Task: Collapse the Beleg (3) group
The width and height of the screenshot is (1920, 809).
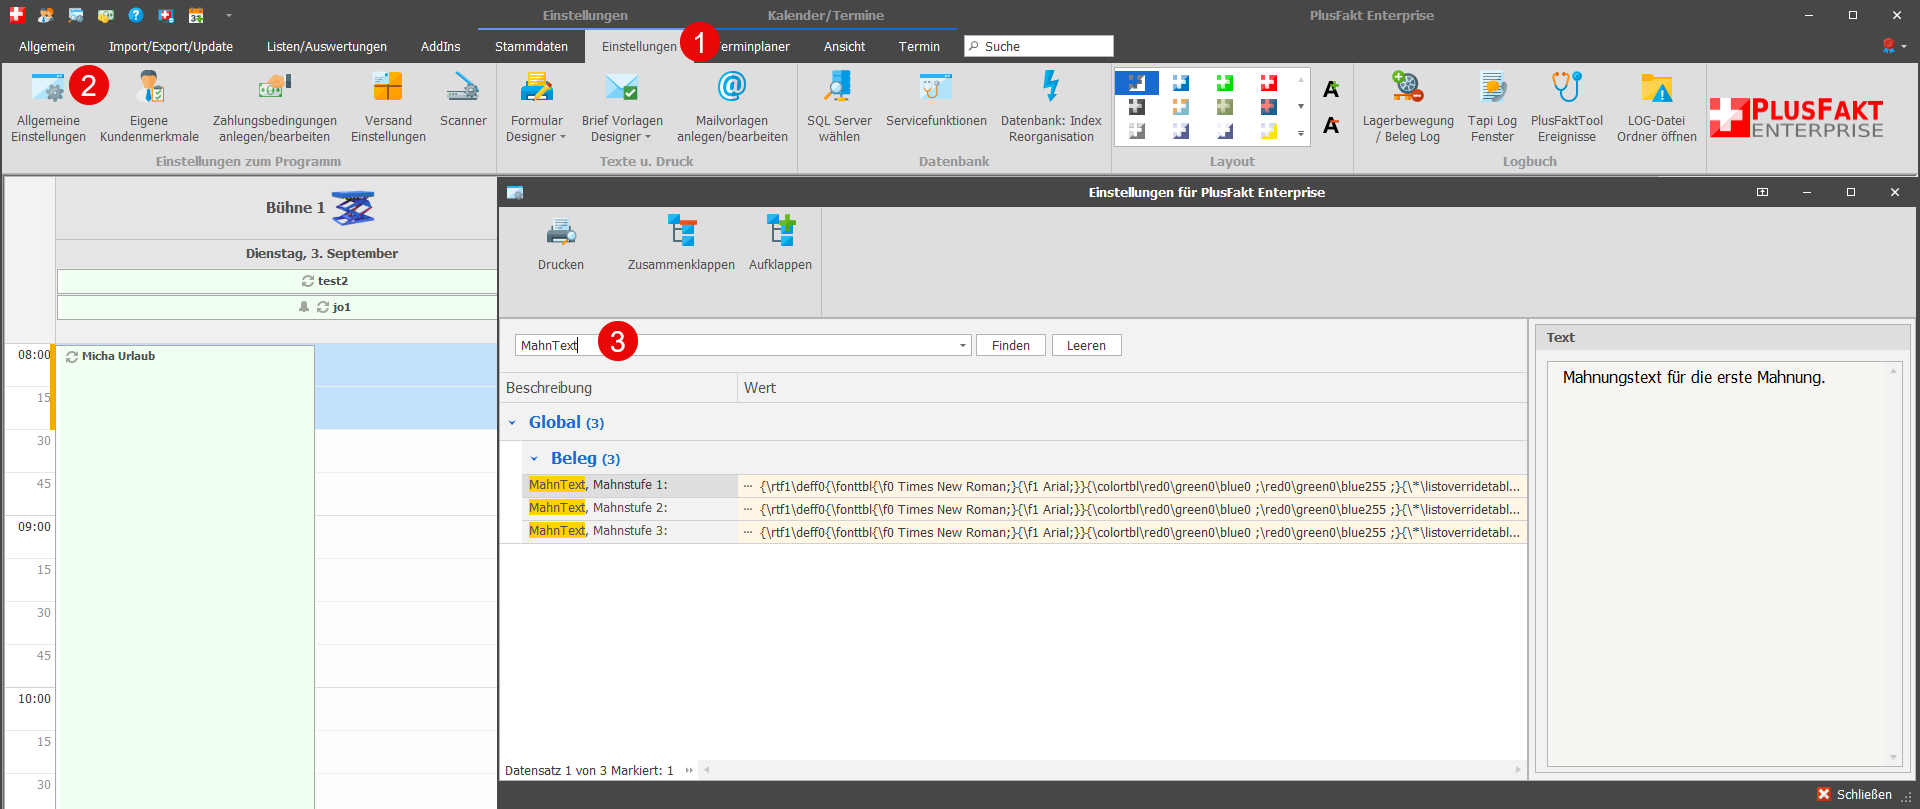Action: [534, 459]
